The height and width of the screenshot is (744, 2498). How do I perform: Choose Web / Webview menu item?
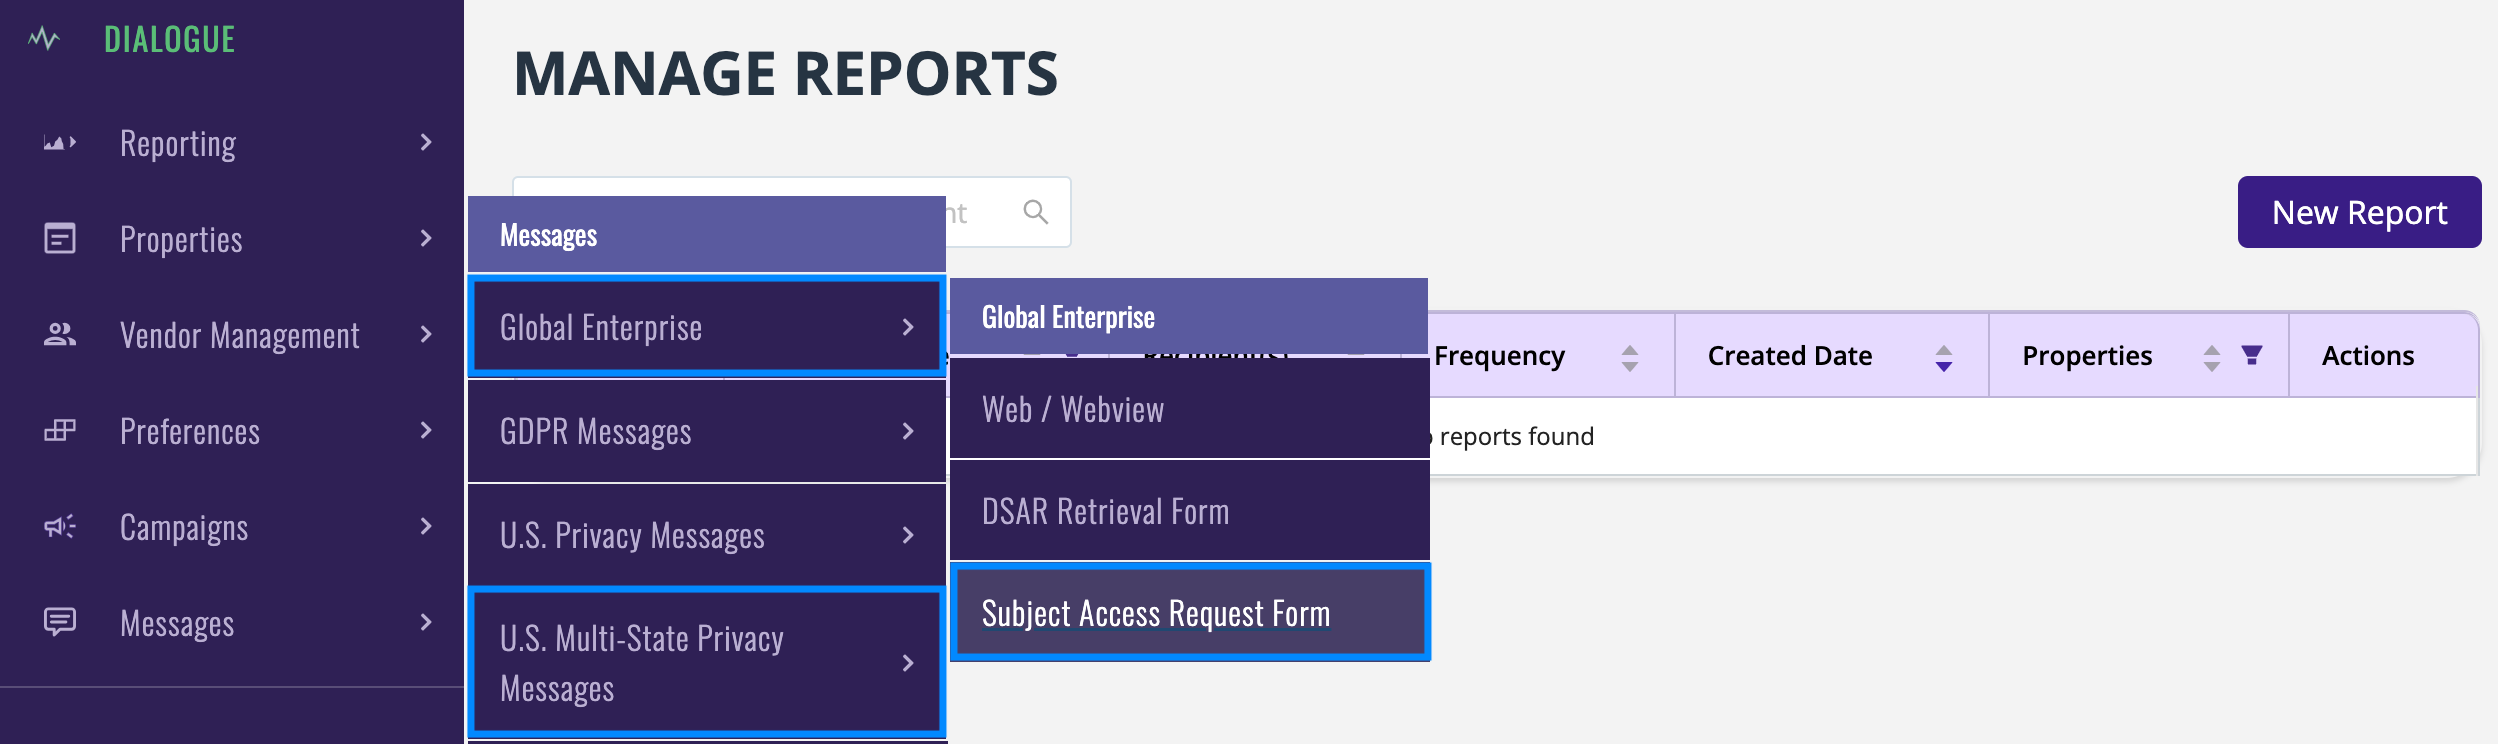[1073, 409]
